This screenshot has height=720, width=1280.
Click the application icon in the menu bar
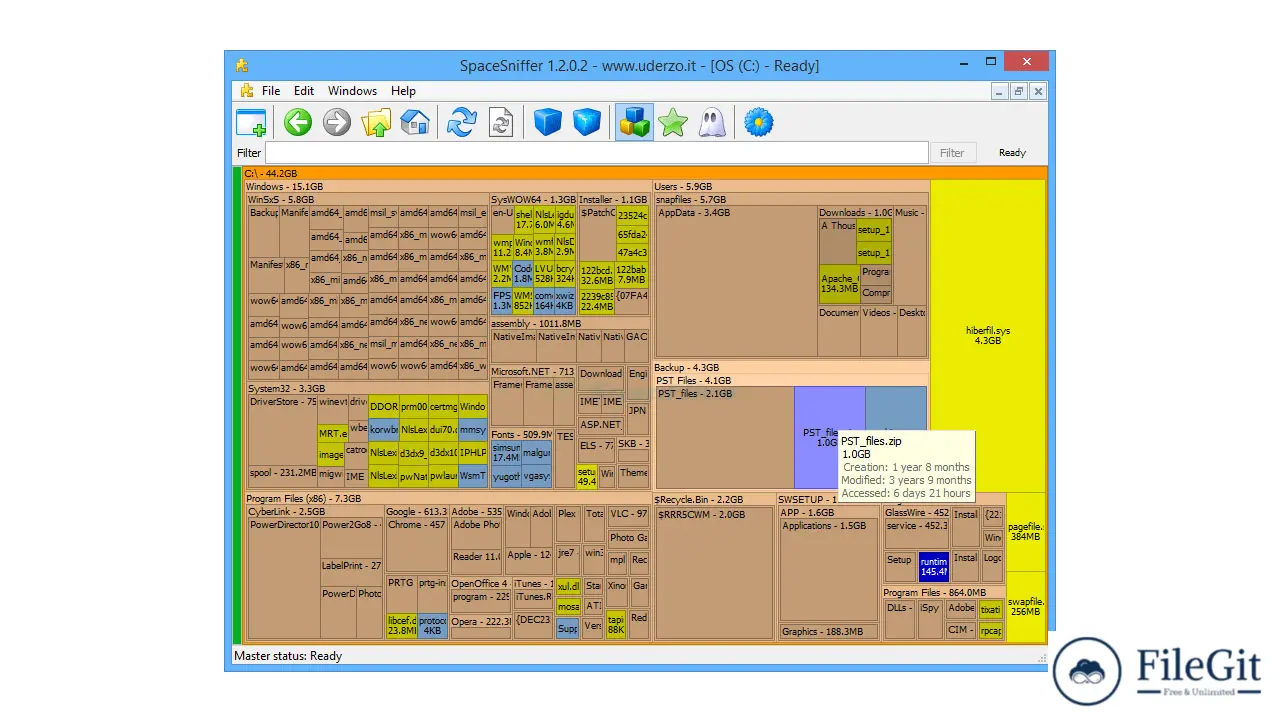tap(247, 90)
